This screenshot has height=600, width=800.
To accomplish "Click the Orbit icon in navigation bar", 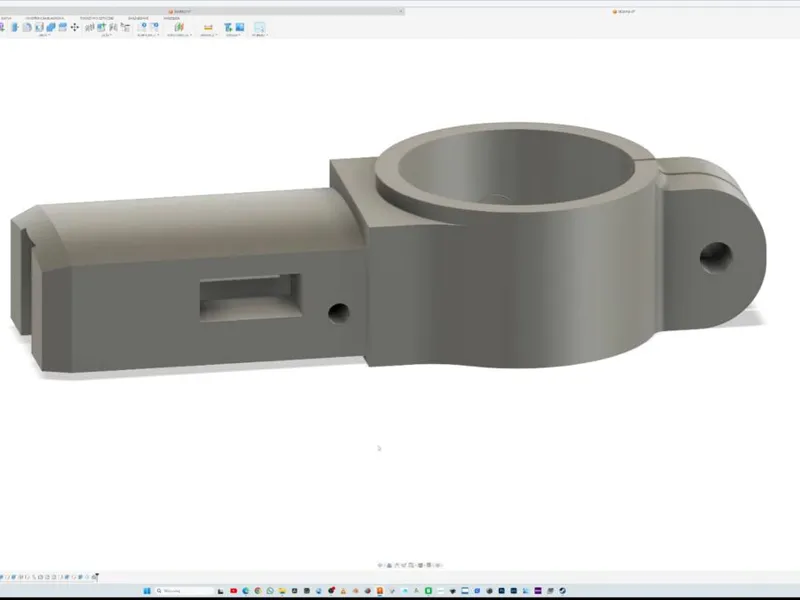I will [x=380, y=565].
